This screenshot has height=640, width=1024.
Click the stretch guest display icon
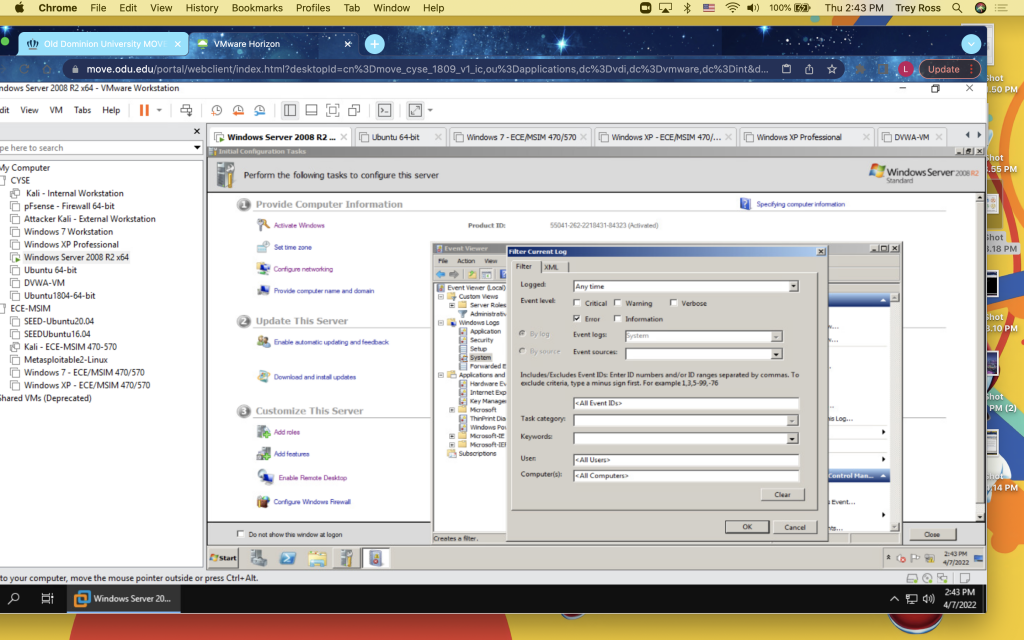pos(415,110)
